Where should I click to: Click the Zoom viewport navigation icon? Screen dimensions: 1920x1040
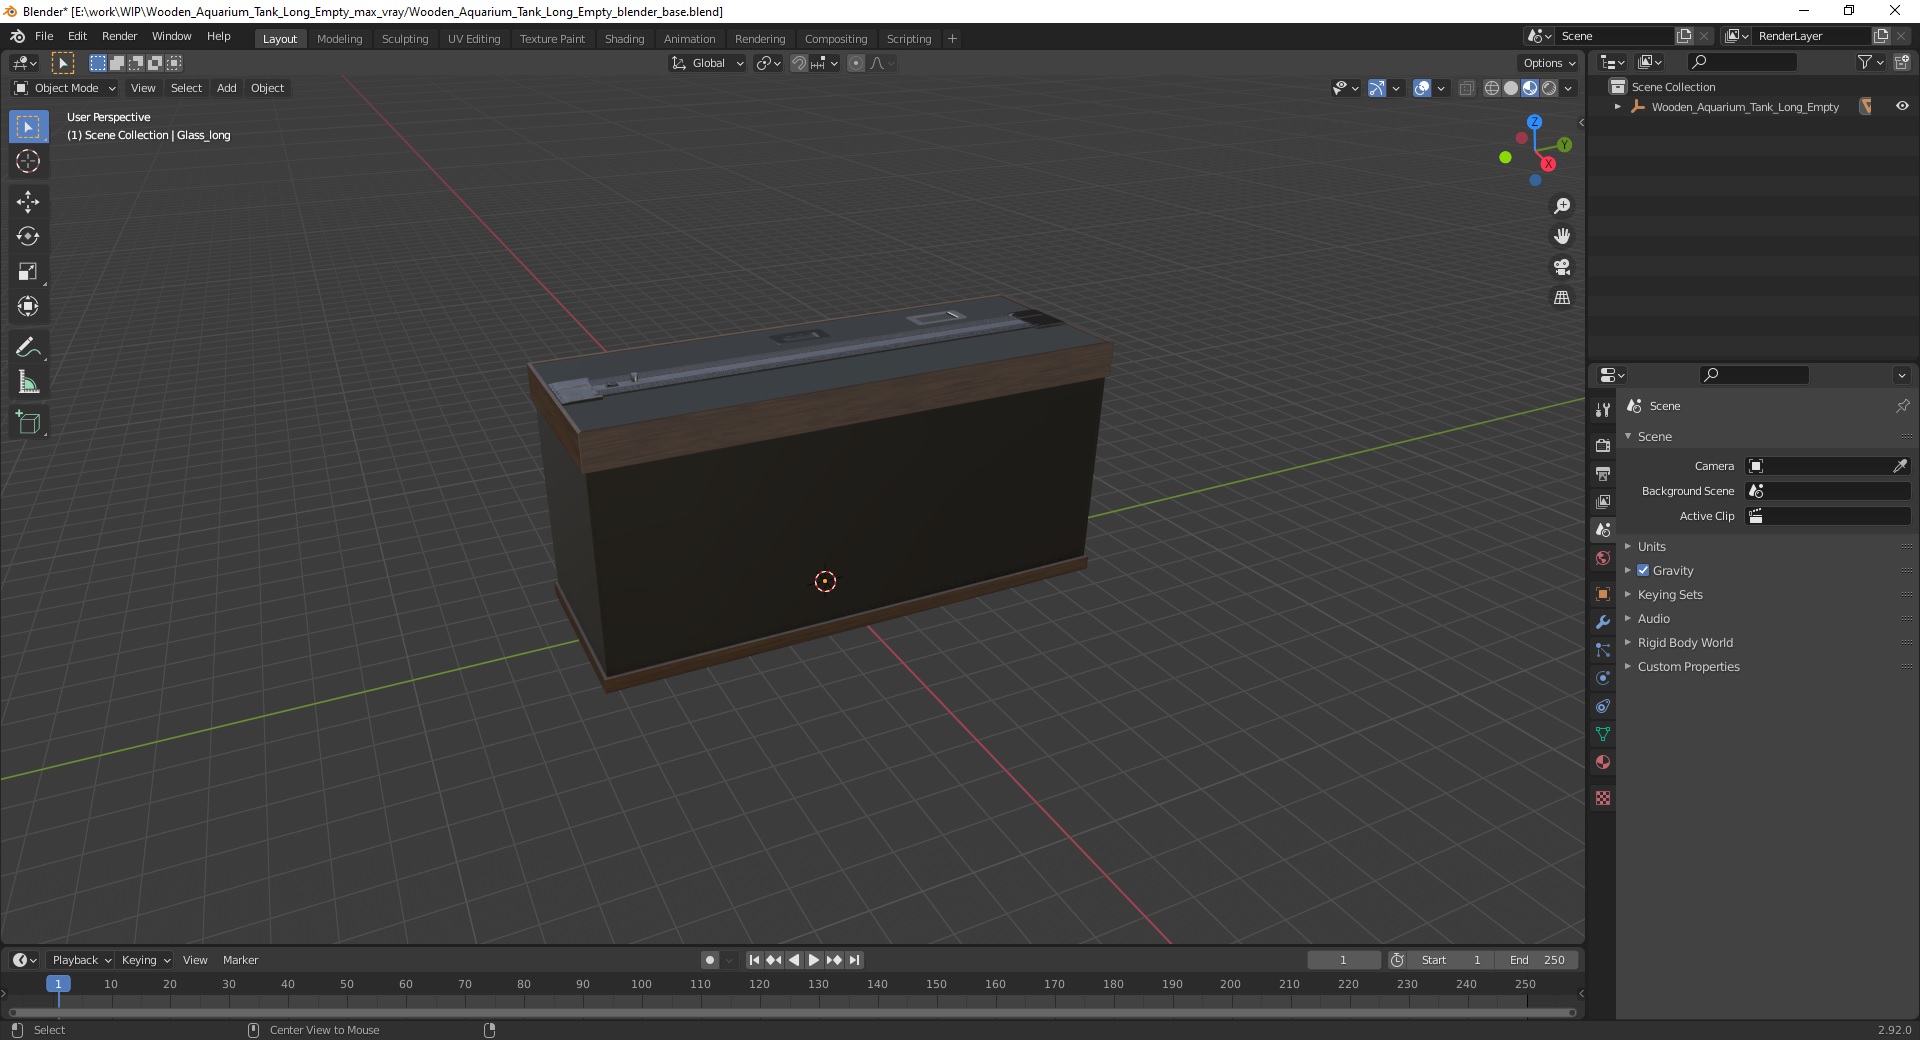click(1562, 206)
